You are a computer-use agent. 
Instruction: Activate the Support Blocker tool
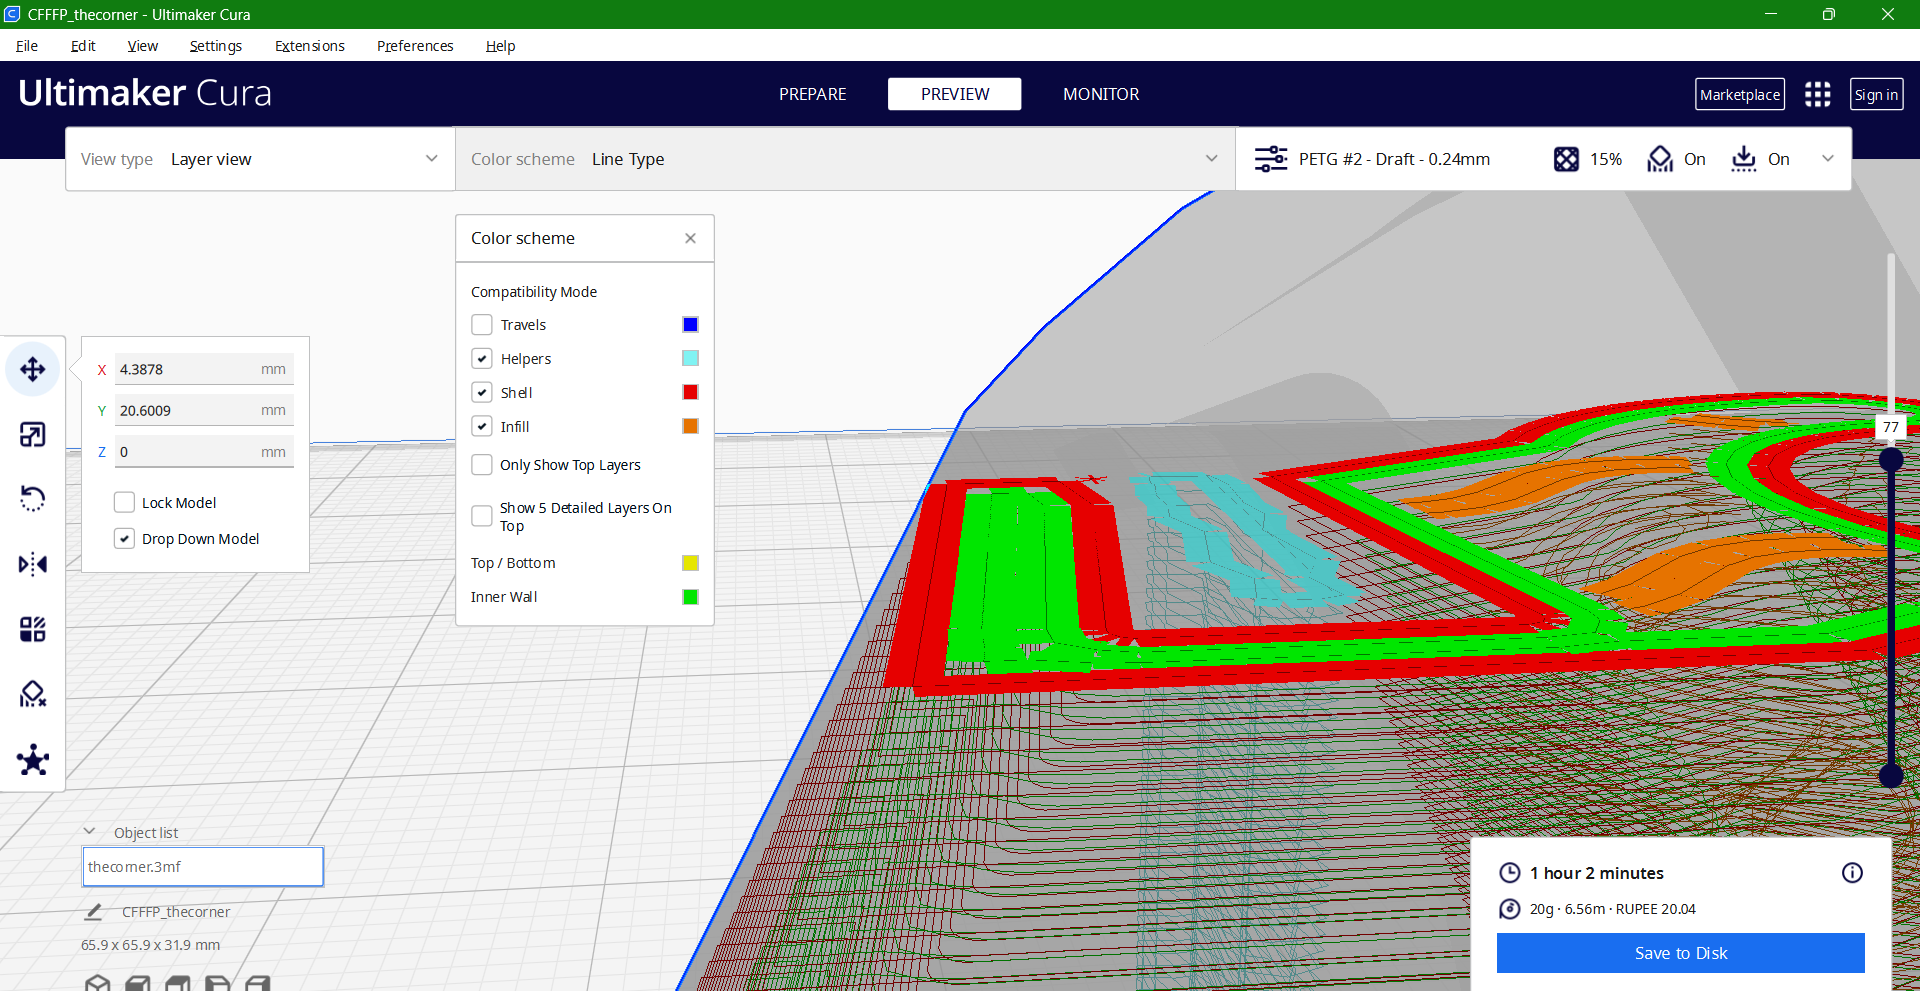32,694
